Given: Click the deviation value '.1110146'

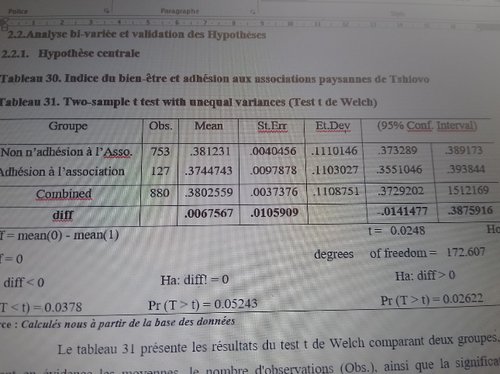Looking at the screenshot, I should point(334,151).
